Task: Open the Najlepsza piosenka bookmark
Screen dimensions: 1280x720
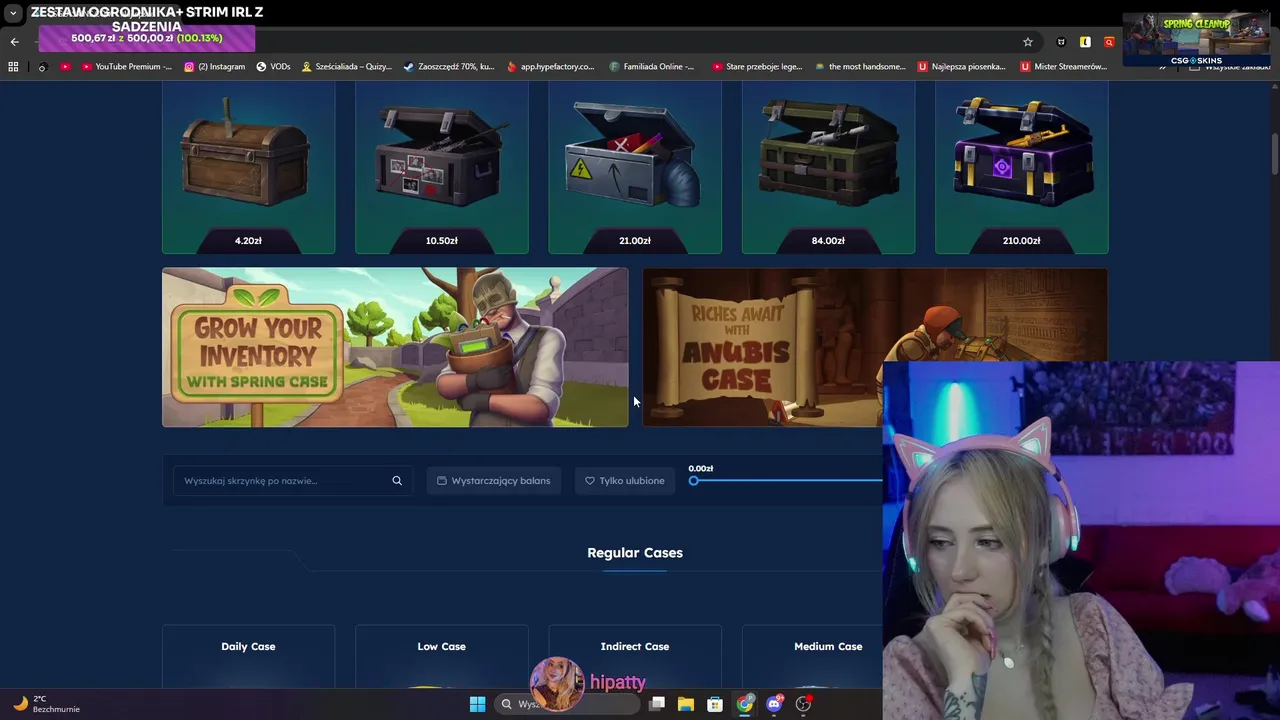Action: point(962,67)
